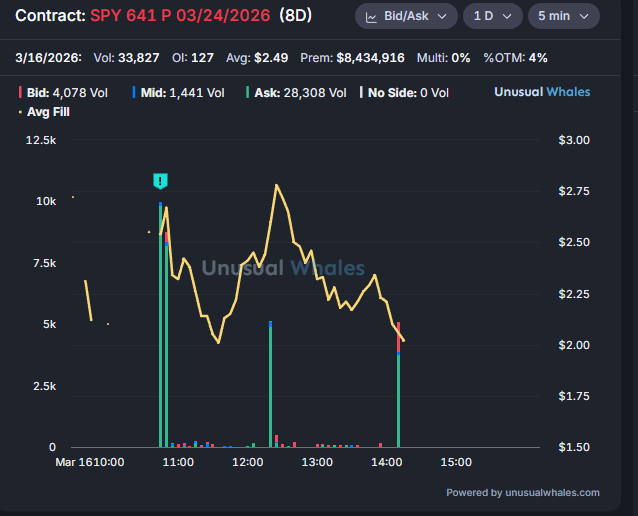
Task: Click the $1.50 price axis label
Action: (574, 447)
